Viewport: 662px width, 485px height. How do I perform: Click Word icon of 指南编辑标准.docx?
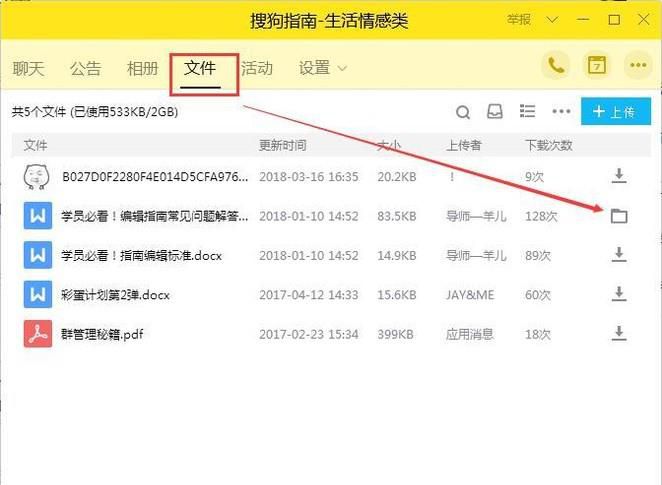click(x=38, y=255)
